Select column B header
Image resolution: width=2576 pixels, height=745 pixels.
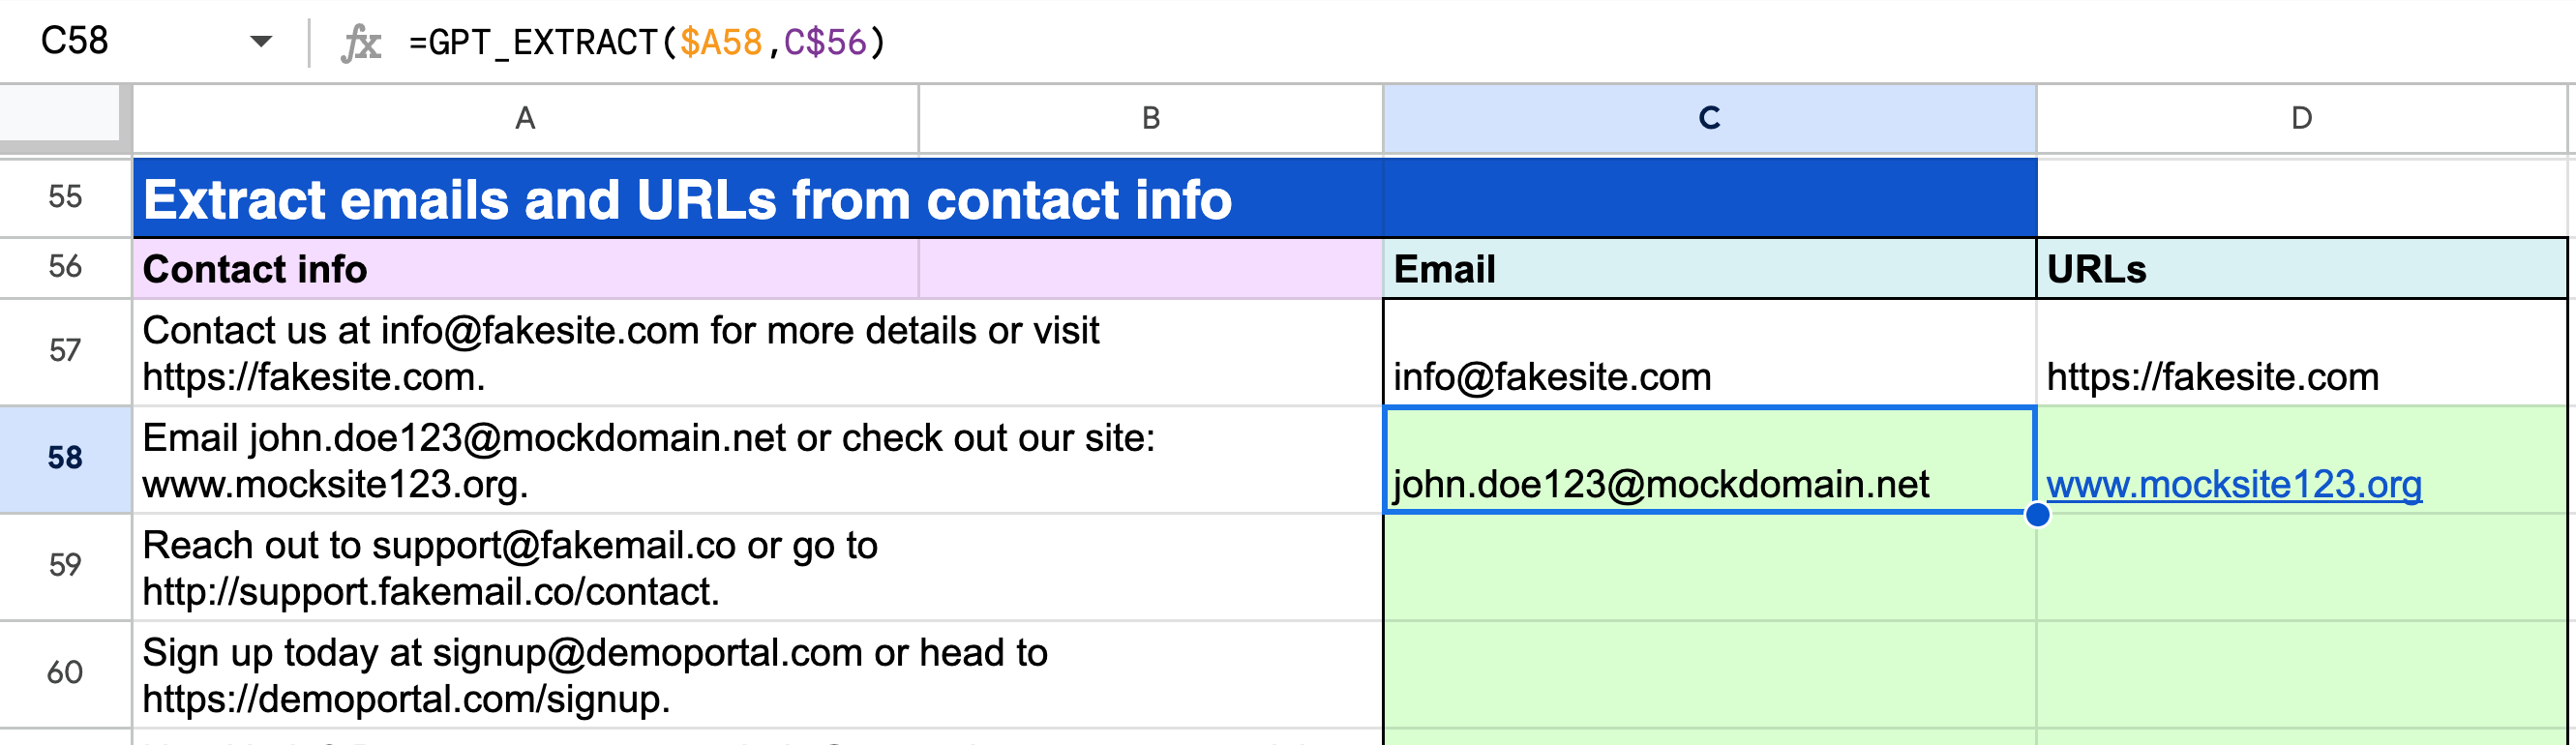pos(1150,119)
